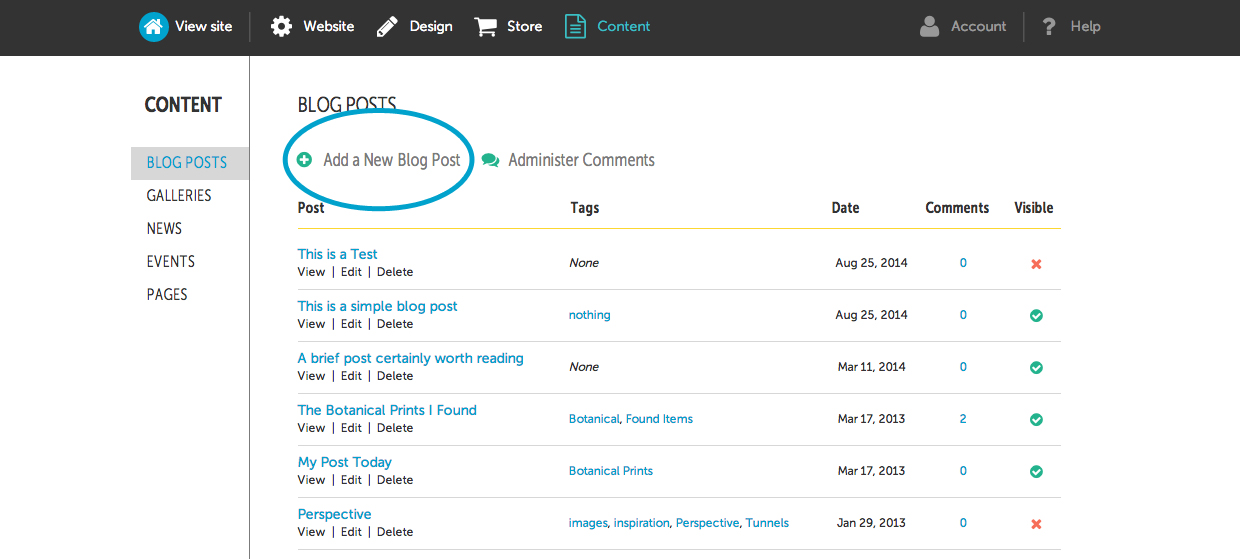
Task: Open the Store shopping cart icon
Action: pyautogui.click(x=486, y=27)
